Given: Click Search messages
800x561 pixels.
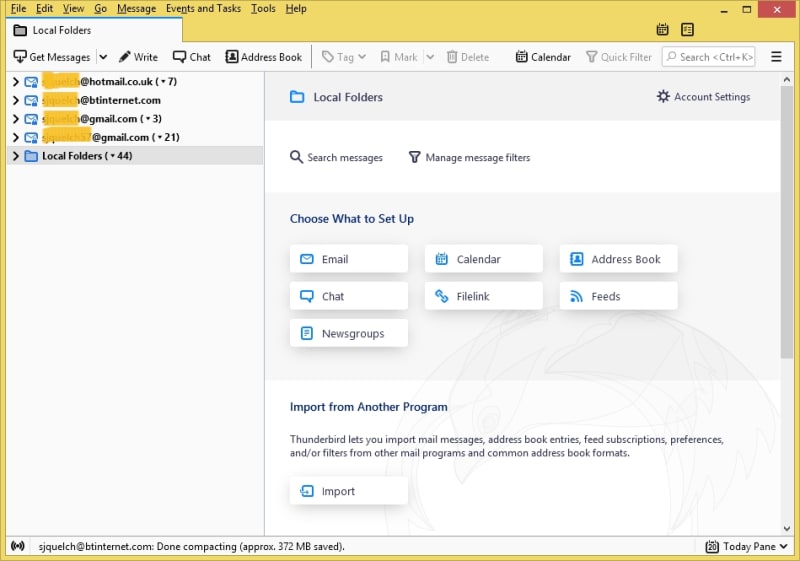Looking at the screenshot, I should pos(336,157).
